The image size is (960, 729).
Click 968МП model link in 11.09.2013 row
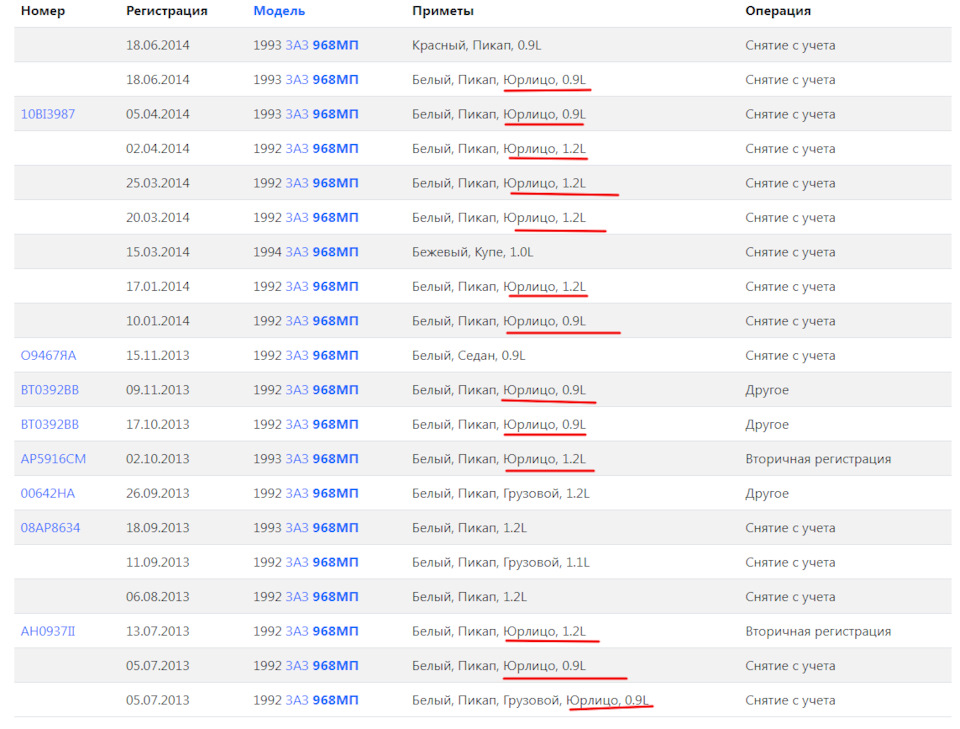point(336,563)
